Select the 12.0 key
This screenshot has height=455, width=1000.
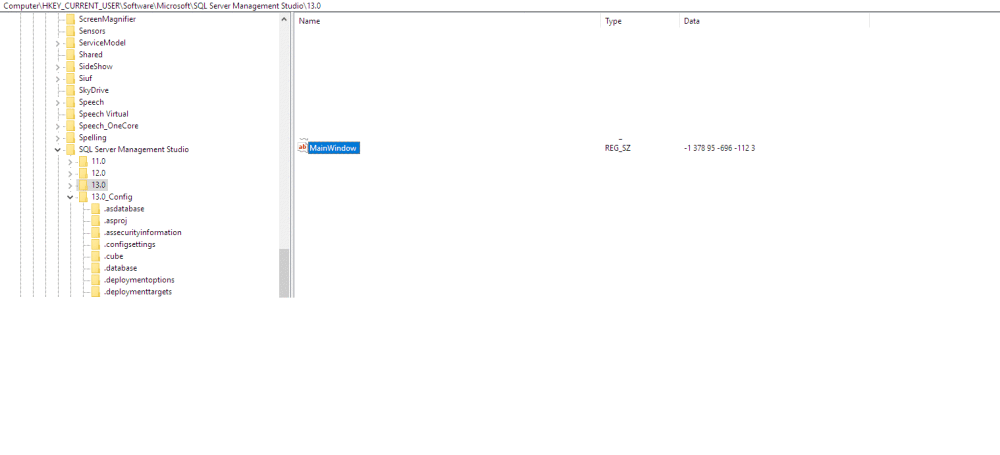coord(98,174)
